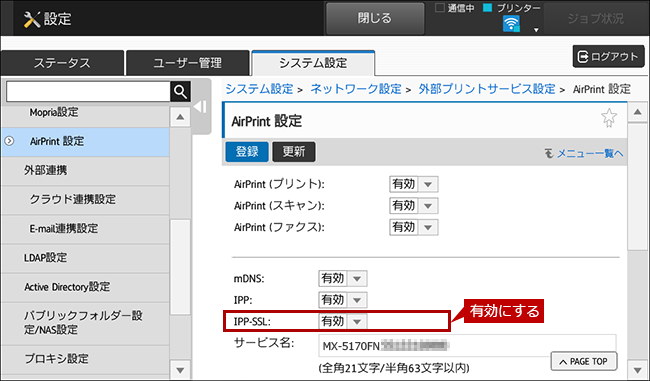Click the main page scrollbar thumb

tap(638, 187)
